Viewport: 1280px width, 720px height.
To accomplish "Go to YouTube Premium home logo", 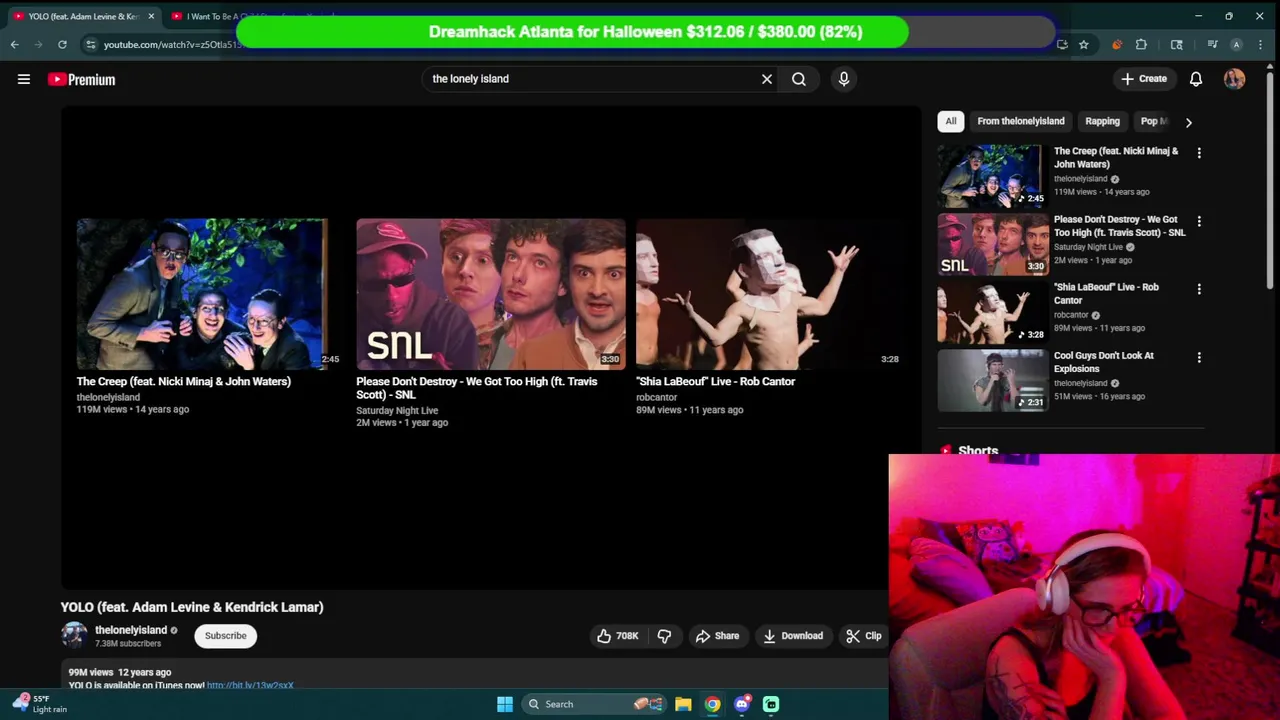I will pos(82,79).
